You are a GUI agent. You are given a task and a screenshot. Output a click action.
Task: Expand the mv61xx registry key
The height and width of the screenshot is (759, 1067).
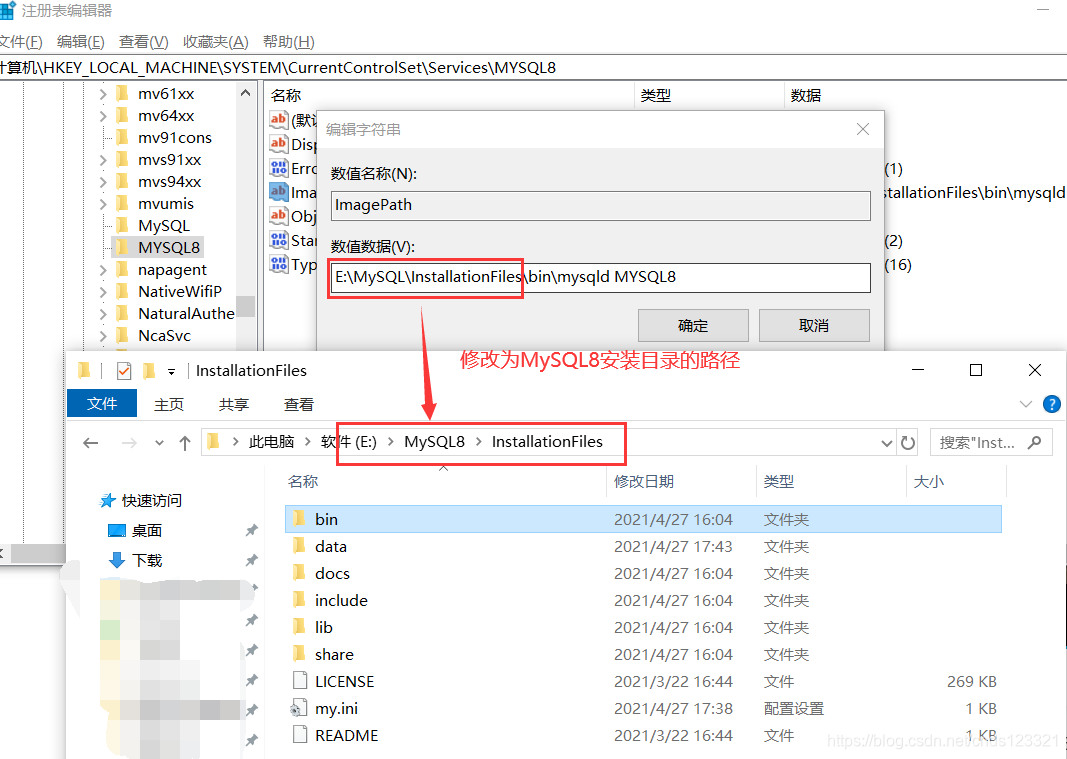click(103, 94)
